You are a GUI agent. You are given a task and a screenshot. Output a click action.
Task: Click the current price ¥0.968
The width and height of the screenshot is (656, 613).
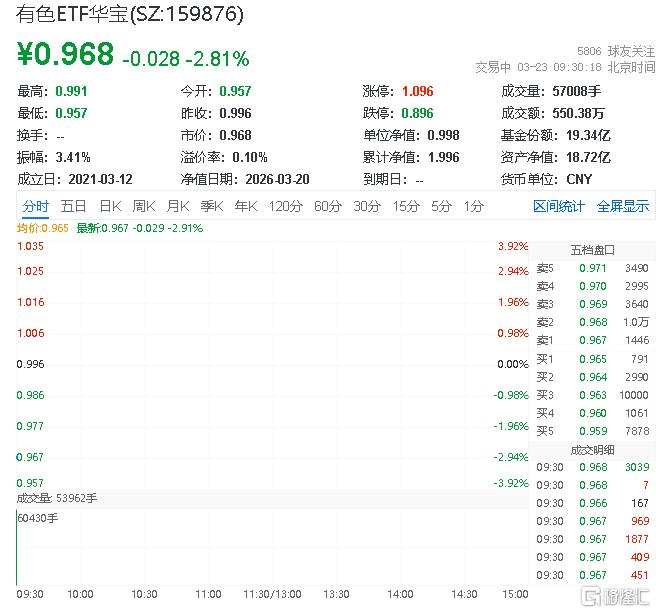[x=65, y=54]
